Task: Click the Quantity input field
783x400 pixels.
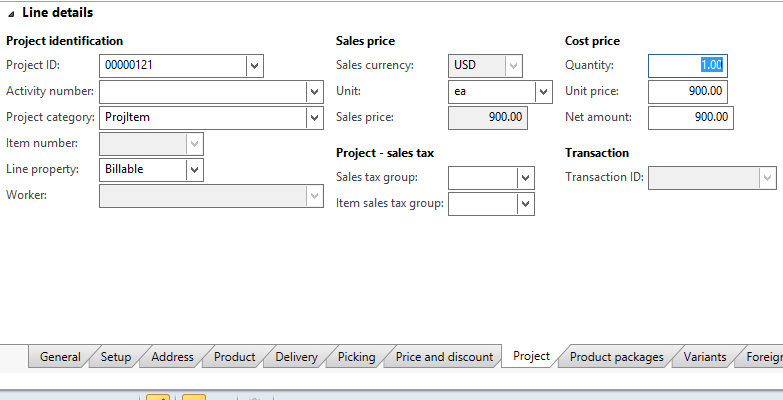Action: coord(686,66)
